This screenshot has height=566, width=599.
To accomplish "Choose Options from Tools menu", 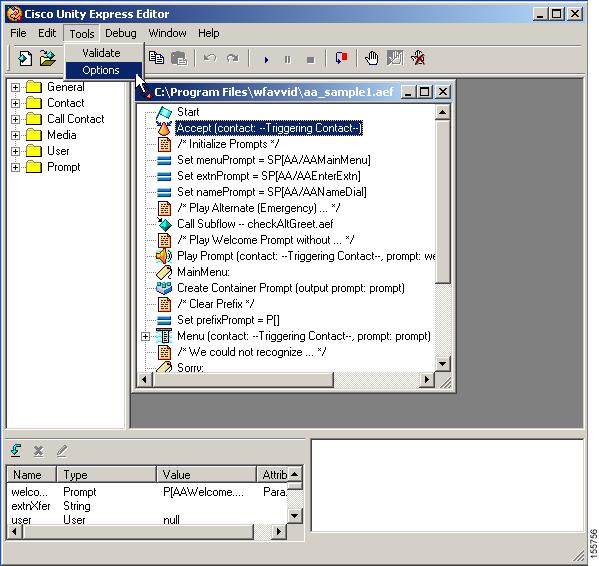I will (101, 70).
